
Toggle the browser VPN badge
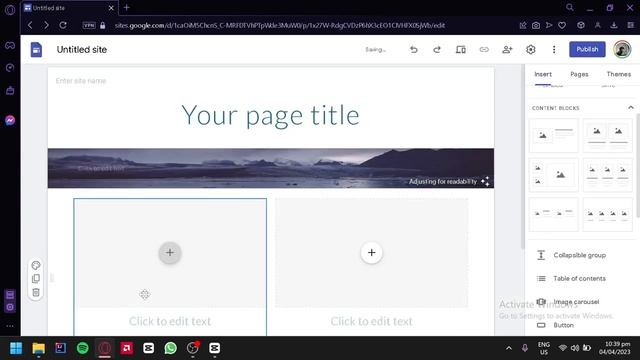coord(89,25)
